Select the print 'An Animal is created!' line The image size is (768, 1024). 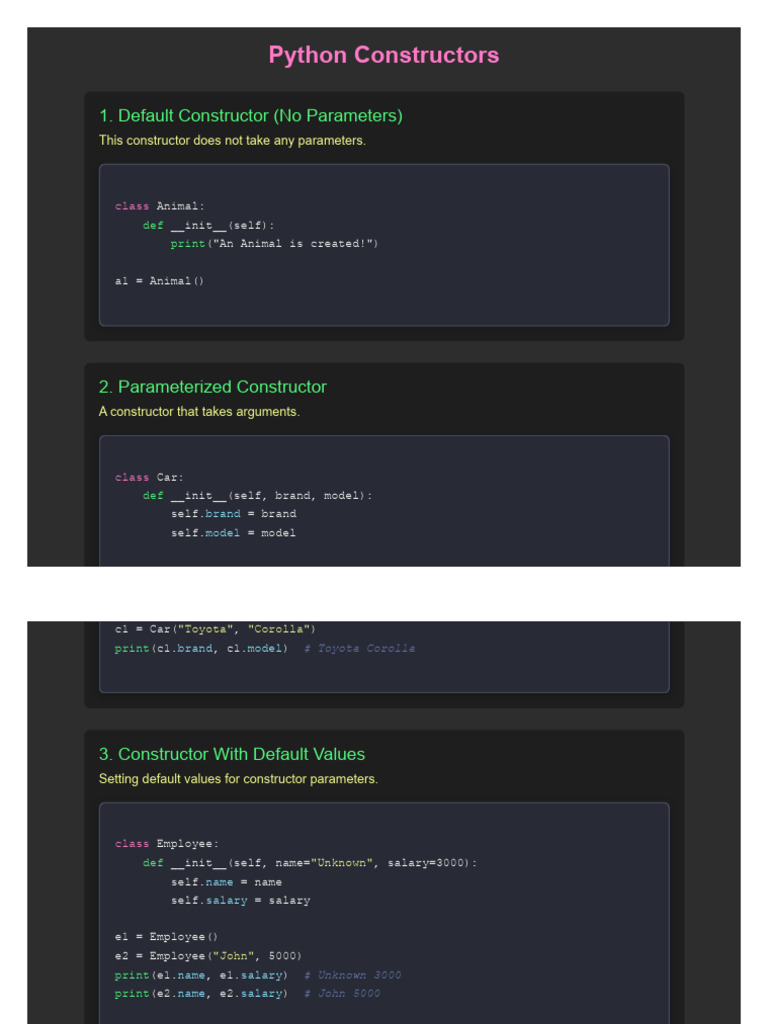click(274, 244)
